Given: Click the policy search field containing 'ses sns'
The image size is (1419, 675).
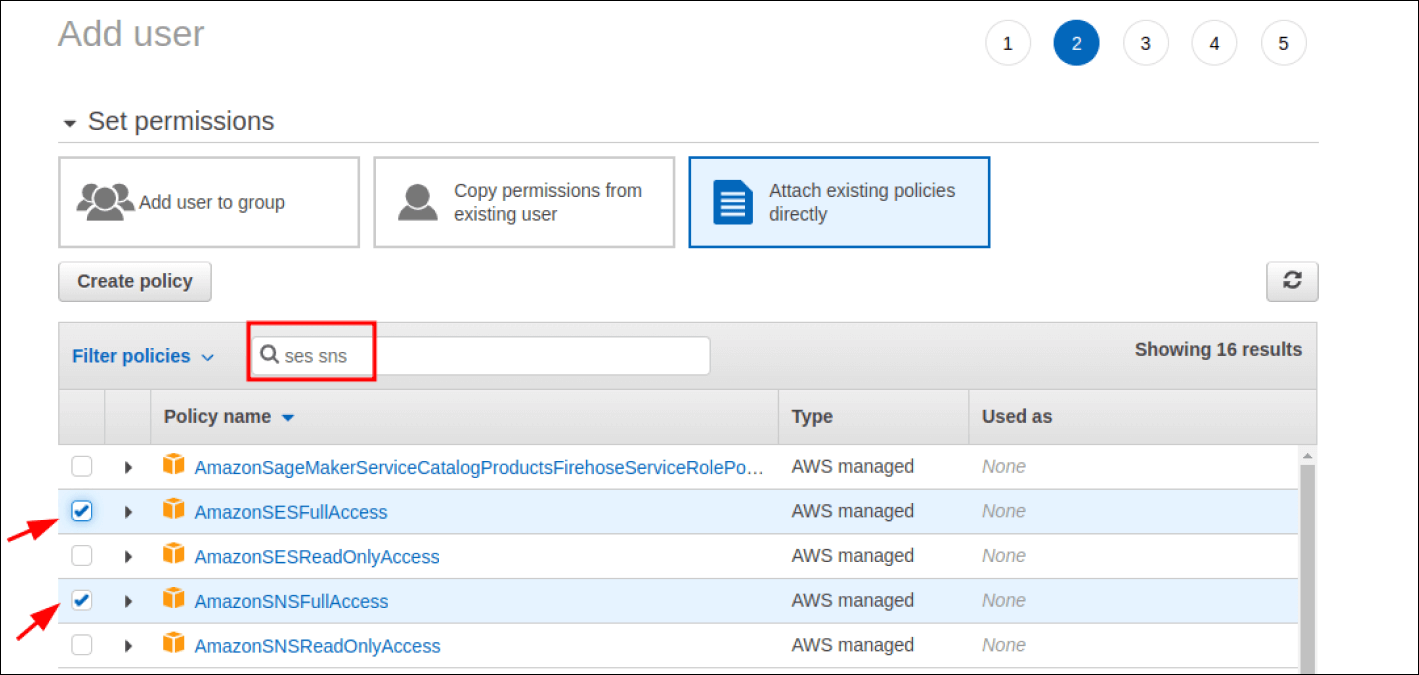Looking at the screenshot, I should coord(480,355).
